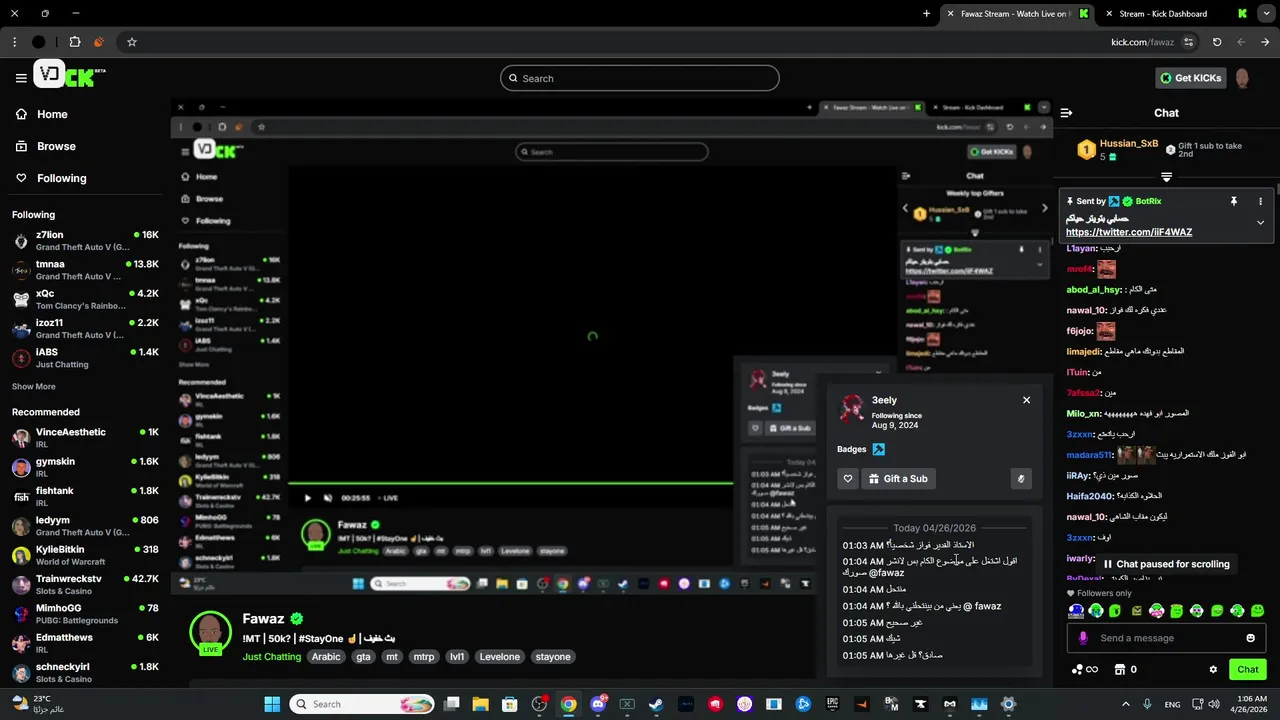Viewport: 1280px width, 720px height.
Task: Open izoz11's channel in the sidebar
Action: 85,328
